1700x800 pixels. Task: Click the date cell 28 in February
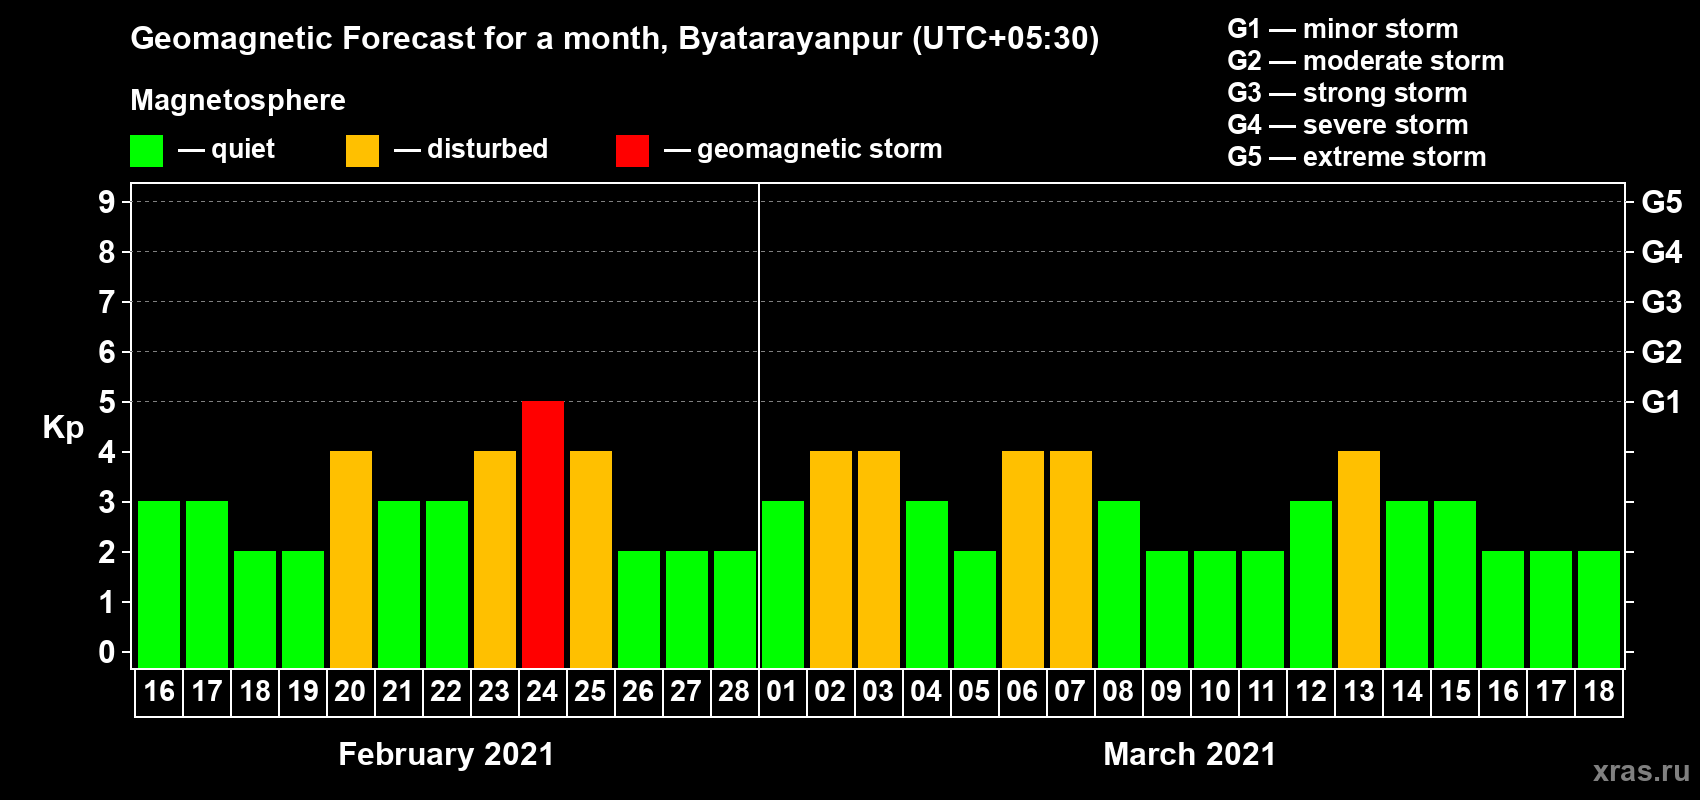[x=735, y=692]
